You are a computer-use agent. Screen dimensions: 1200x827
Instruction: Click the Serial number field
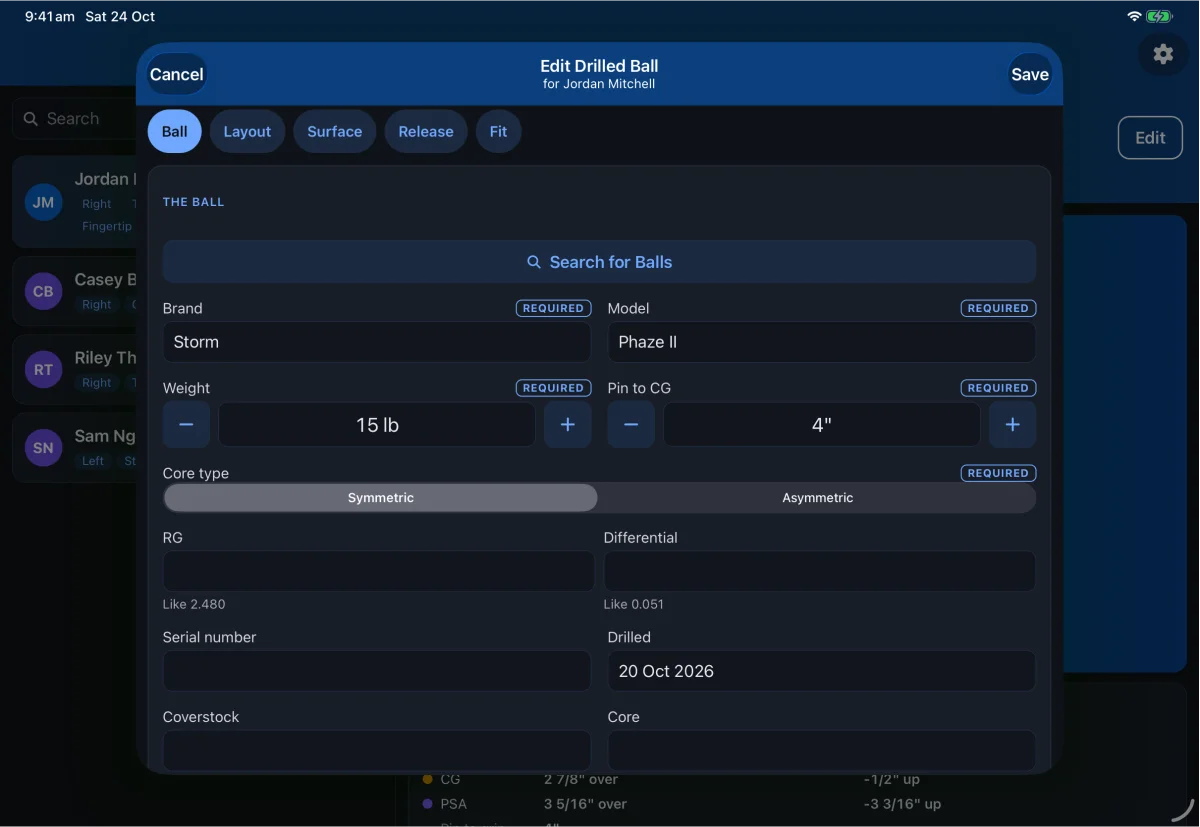pos(377,671)
